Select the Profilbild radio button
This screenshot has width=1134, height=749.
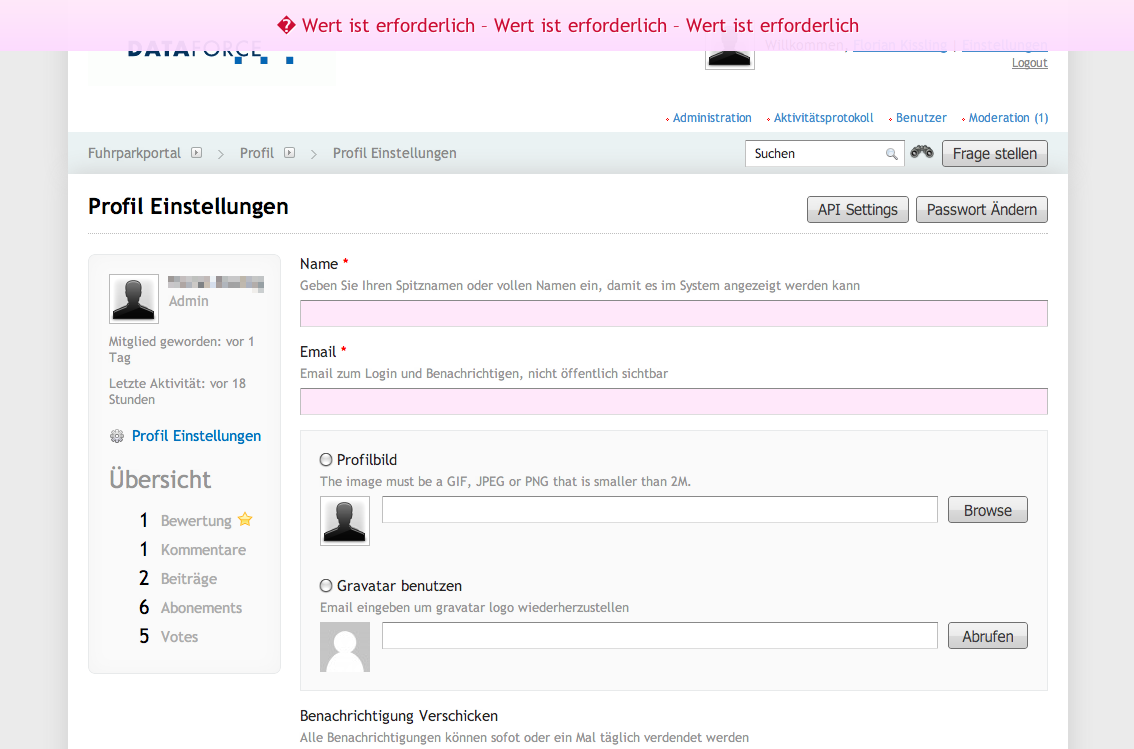click(326, 460)
